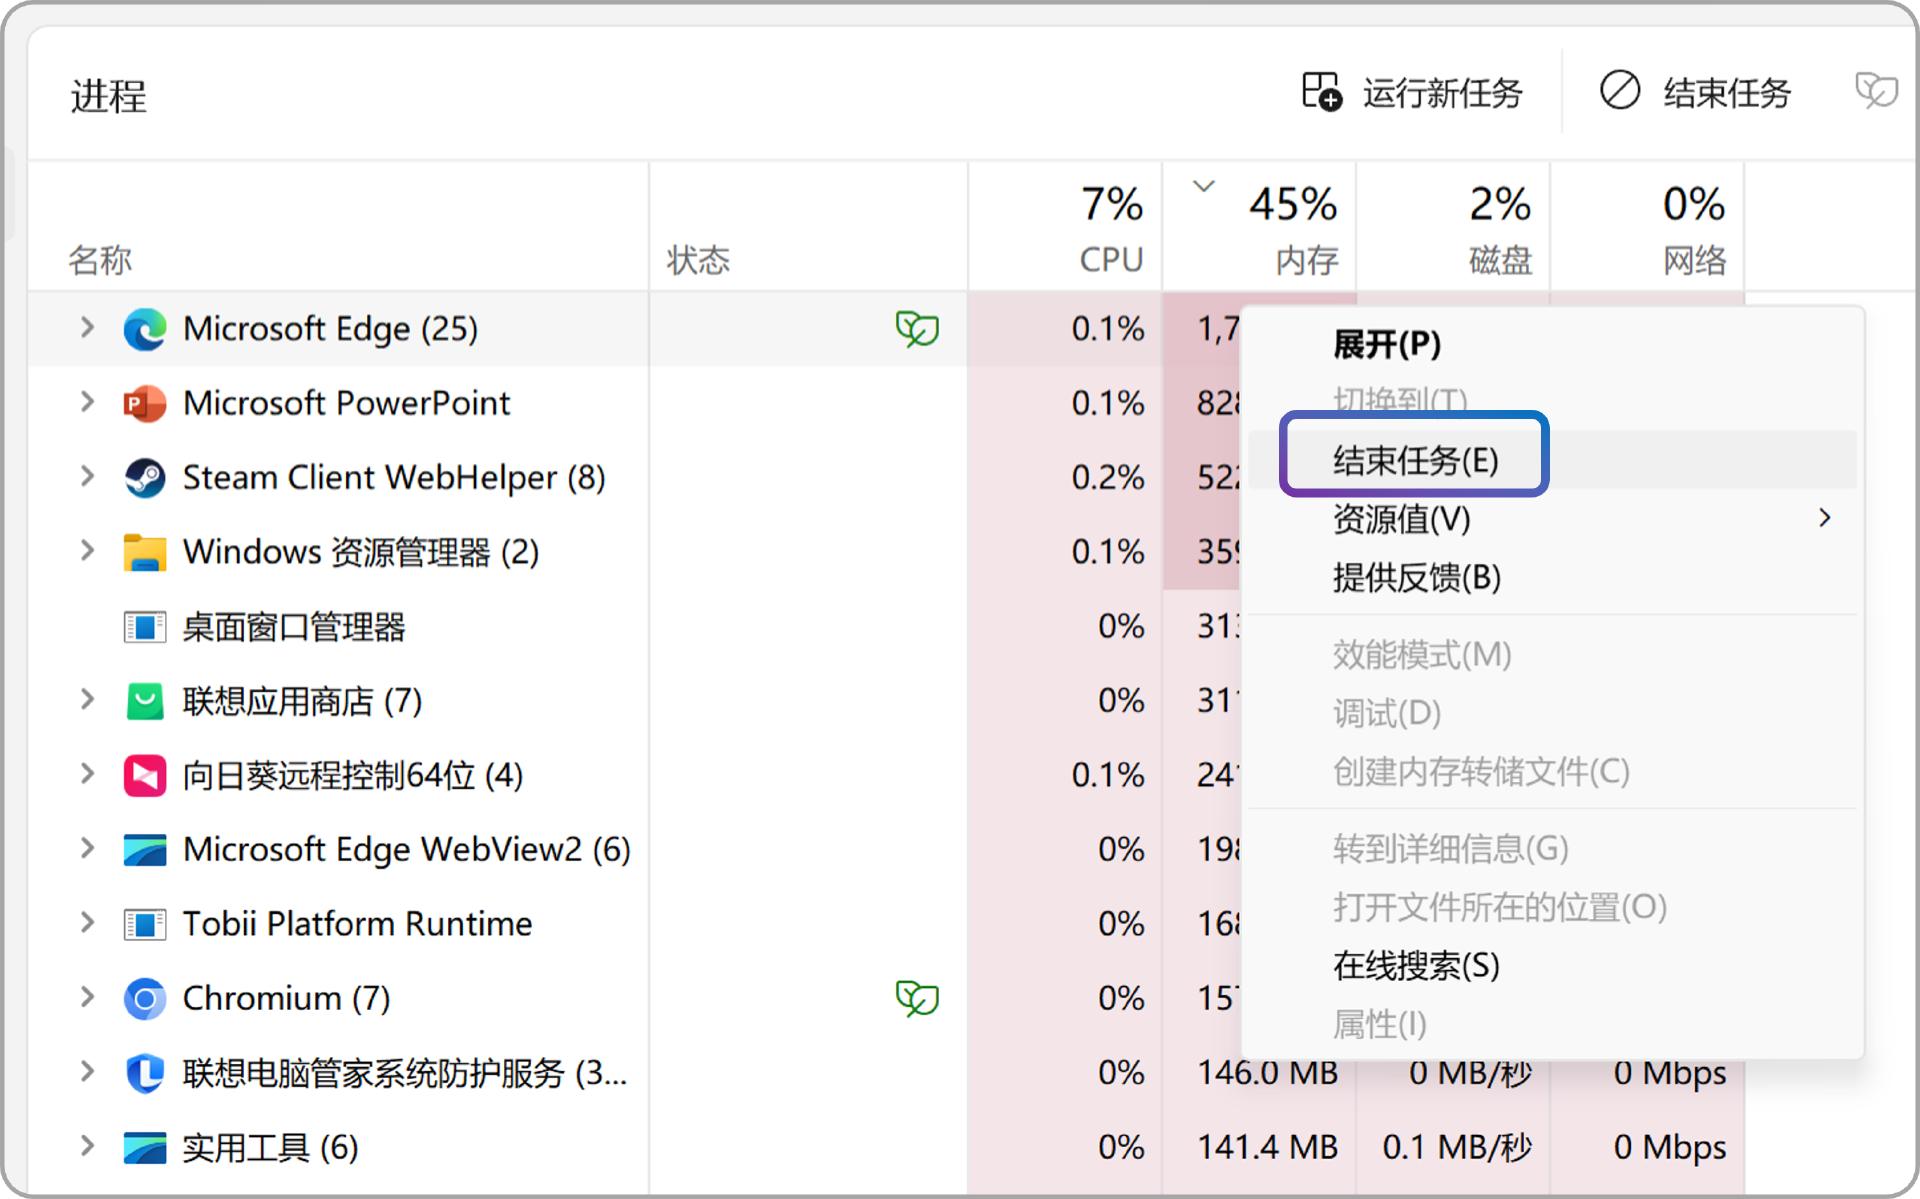This screenshot has width=1920, height=1199.
Task: Click the sort arrow above 内存 column
Action: pos(1204,186)
